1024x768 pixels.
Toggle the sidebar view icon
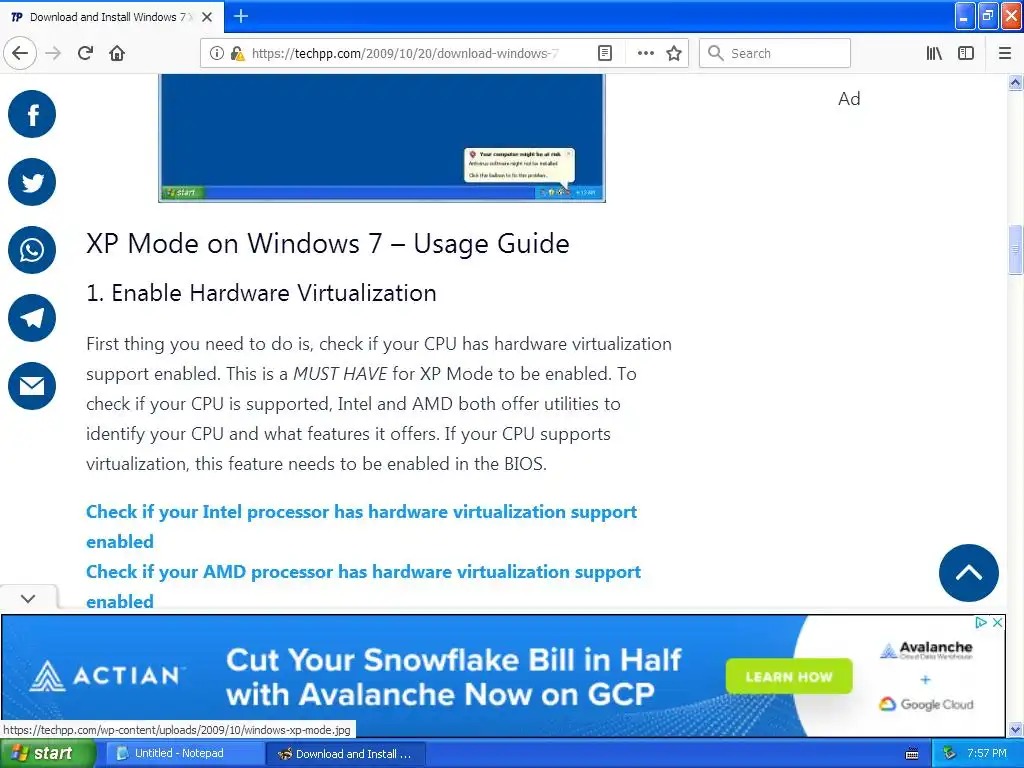tap(966, 54)
